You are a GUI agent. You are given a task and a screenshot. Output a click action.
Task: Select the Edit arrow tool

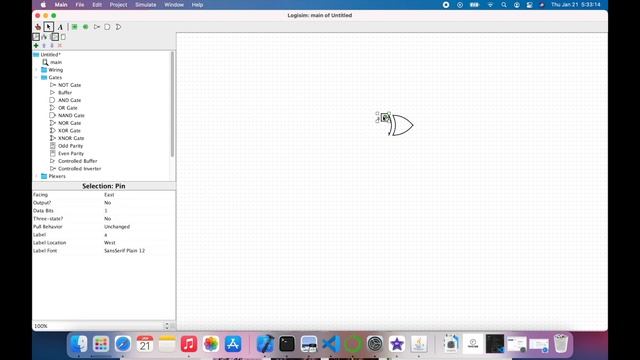point(49,27)
